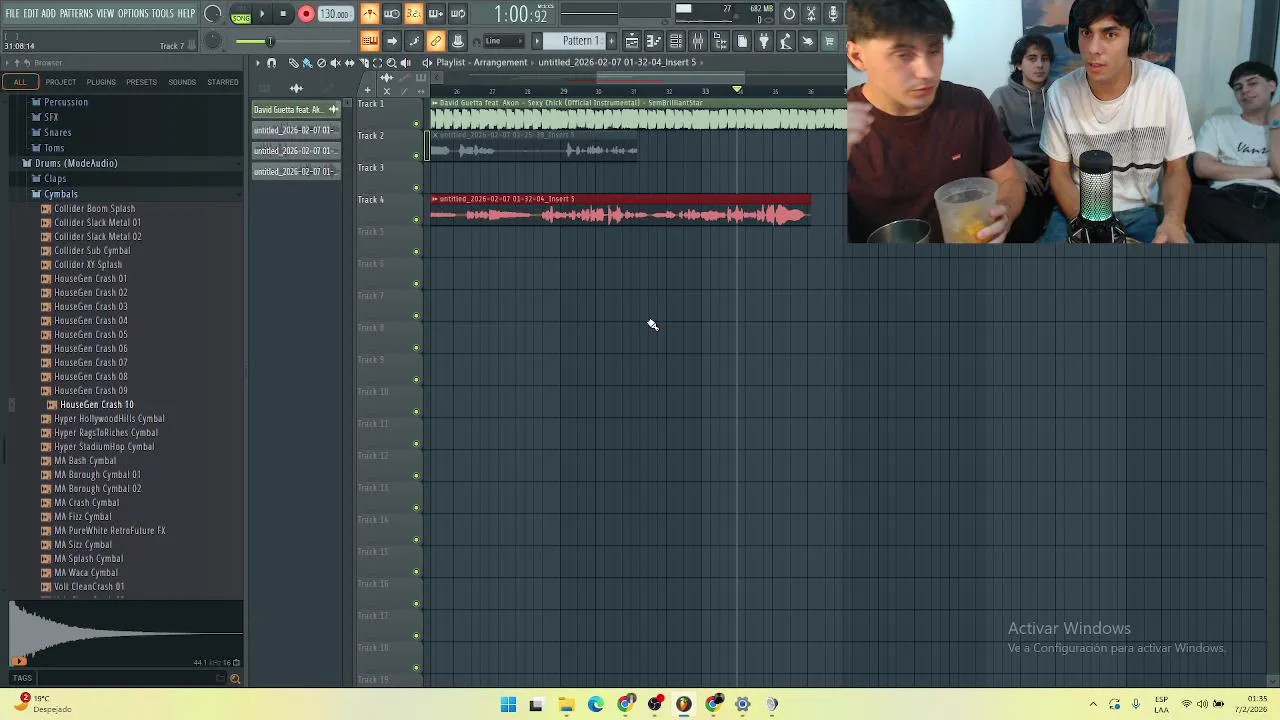Toggle Song/Pattern mode switch
Viewport: 1280px width, 720px height.
coord(240,14)
